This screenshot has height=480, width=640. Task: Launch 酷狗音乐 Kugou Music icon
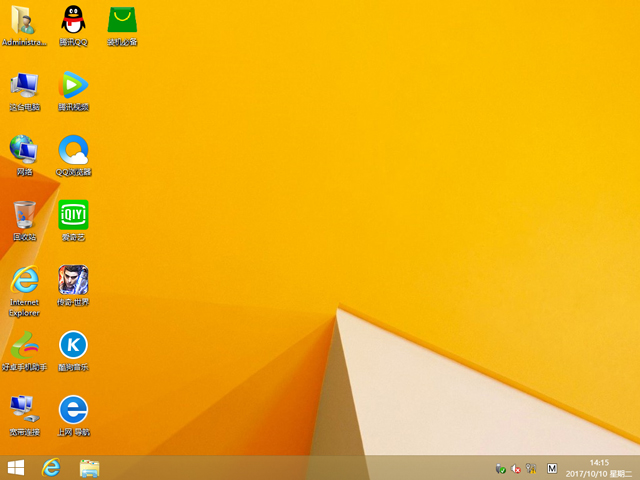tap(73, 345)
